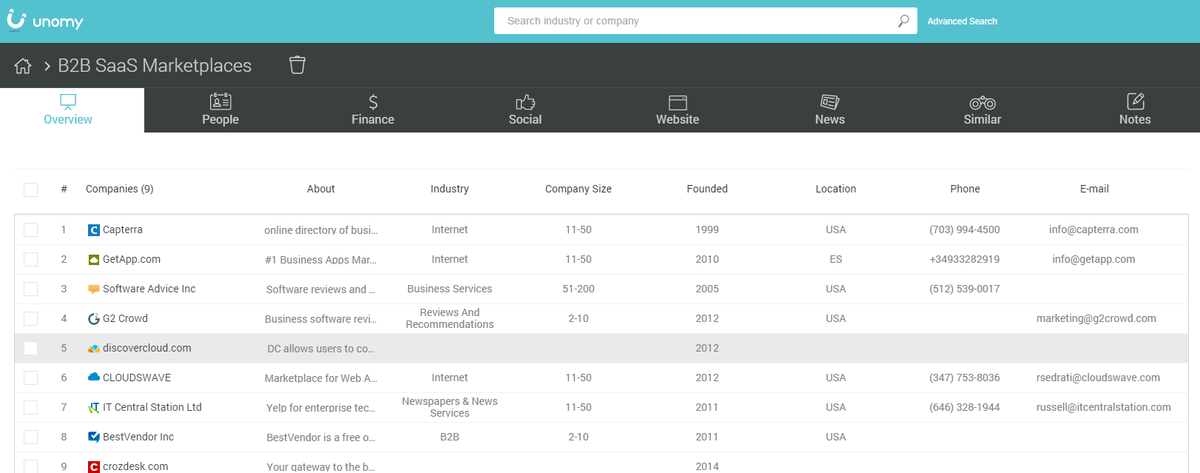This screenshot has width=1200, height=473.
Task: Click the E-mail column header
Action: (x=1094, y=189)
